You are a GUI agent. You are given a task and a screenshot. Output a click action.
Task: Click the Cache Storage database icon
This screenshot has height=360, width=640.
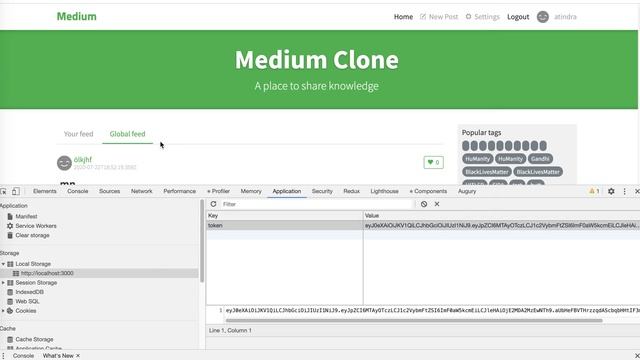click(10, 339)
